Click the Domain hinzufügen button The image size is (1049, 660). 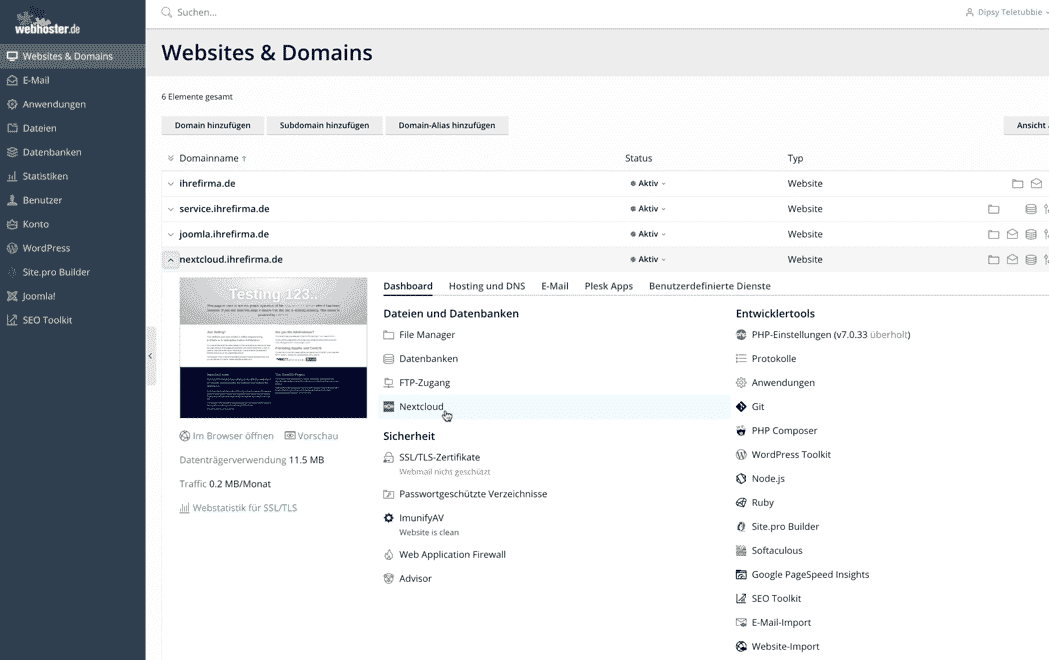pos(213,126)
